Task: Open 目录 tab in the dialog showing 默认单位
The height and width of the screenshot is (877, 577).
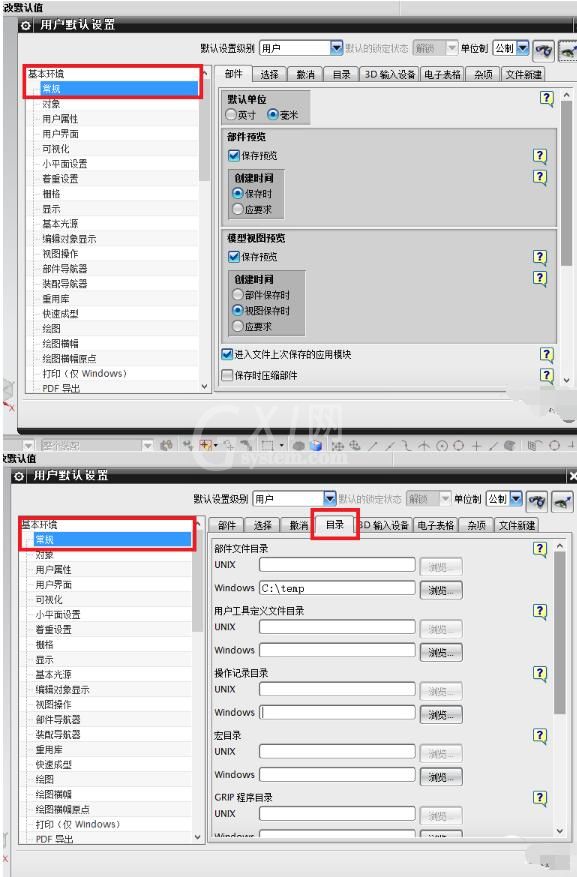Action: point(342,74)
